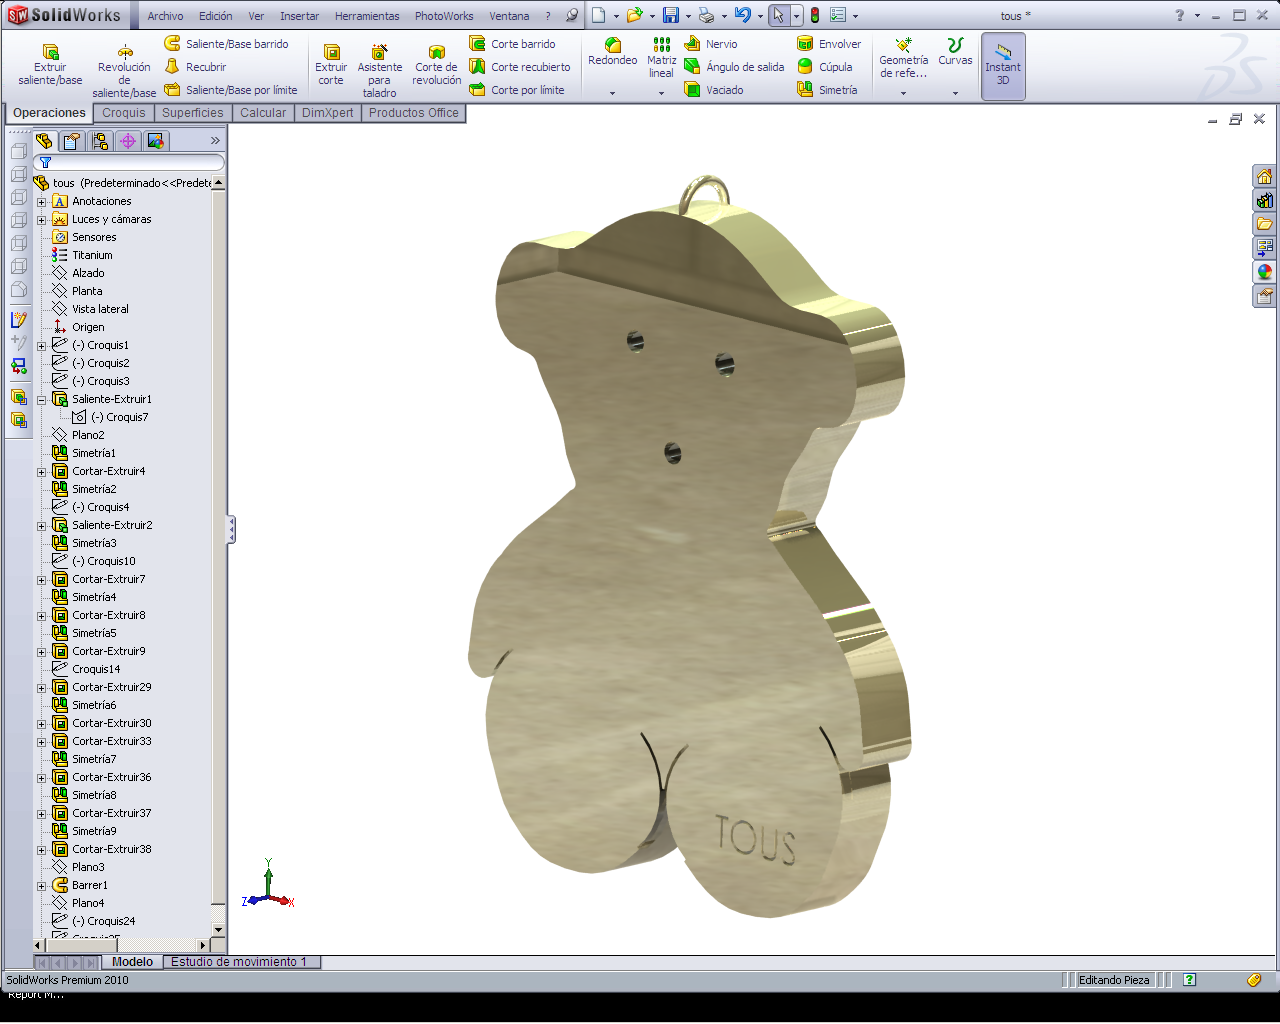This screenshot has height=1024, width=1280.
Task: Switch to Estudio de movimiento 1 tab
Action: (x=240, y=962)
